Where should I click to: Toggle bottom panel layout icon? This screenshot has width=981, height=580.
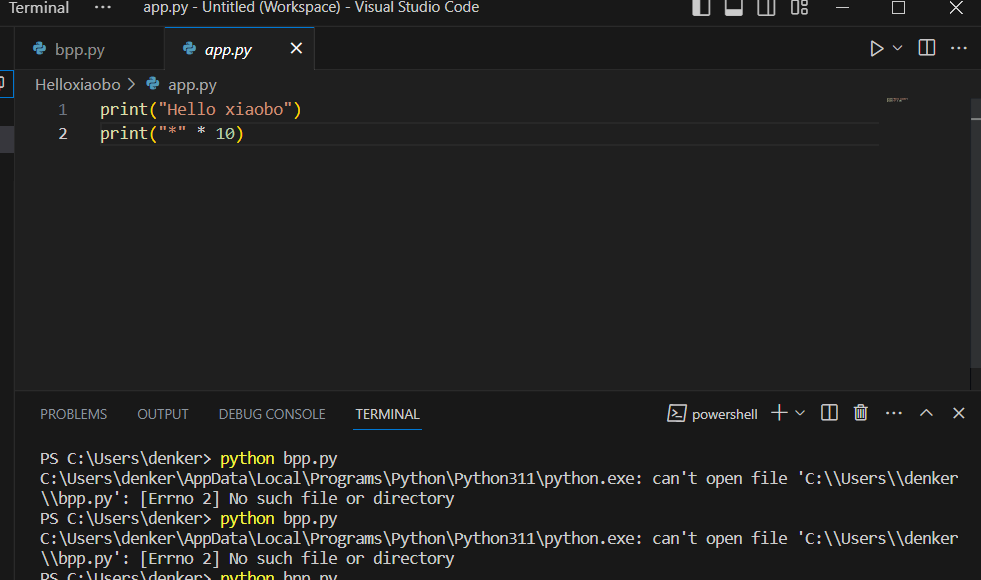pyautogui.click(x=734, y=8)
